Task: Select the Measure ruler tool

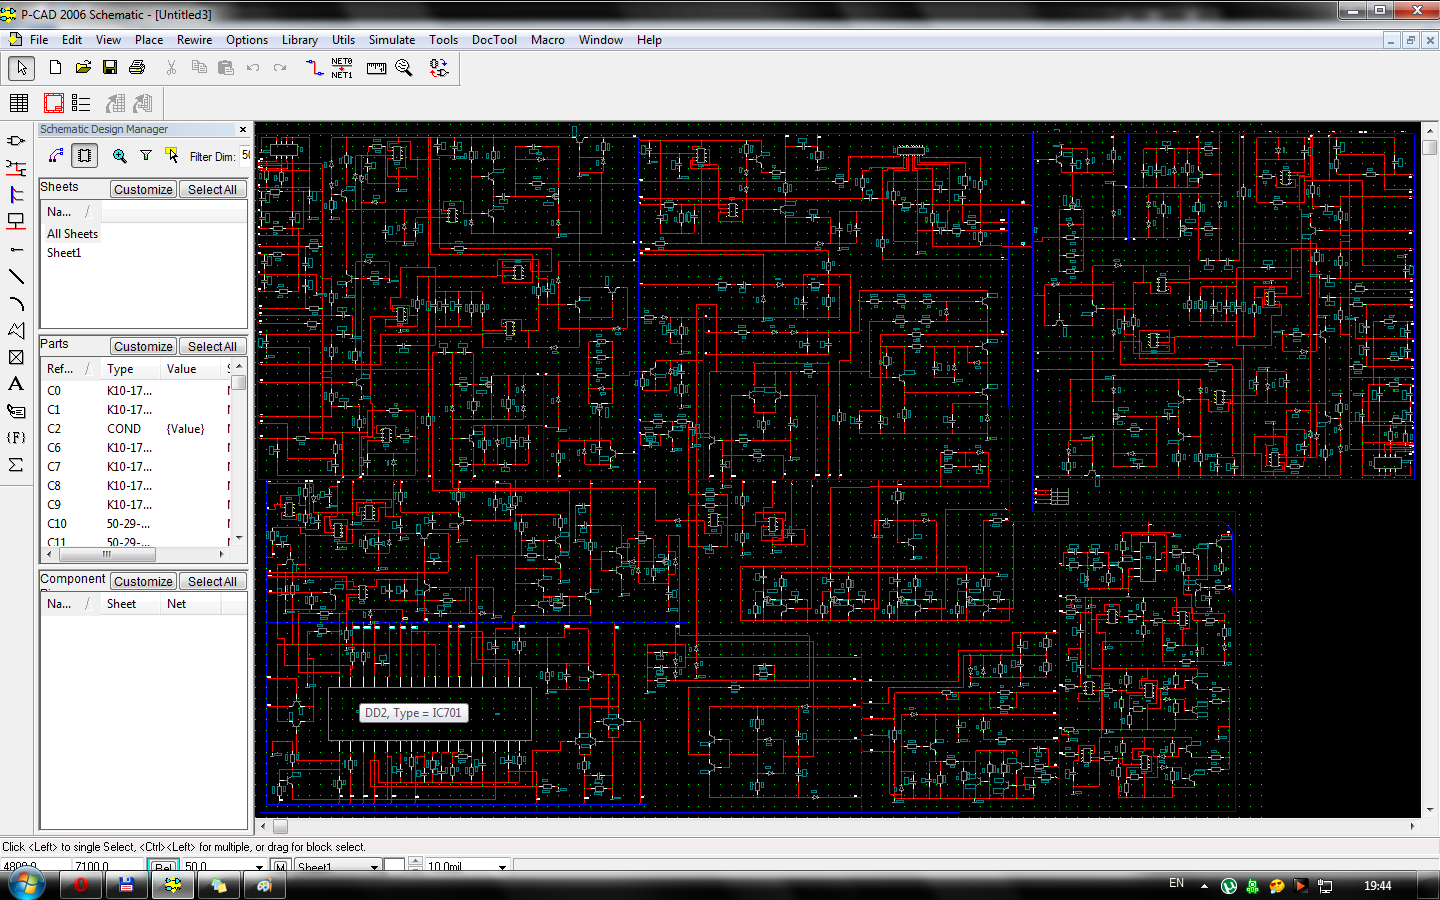Action: pos(377,68)
